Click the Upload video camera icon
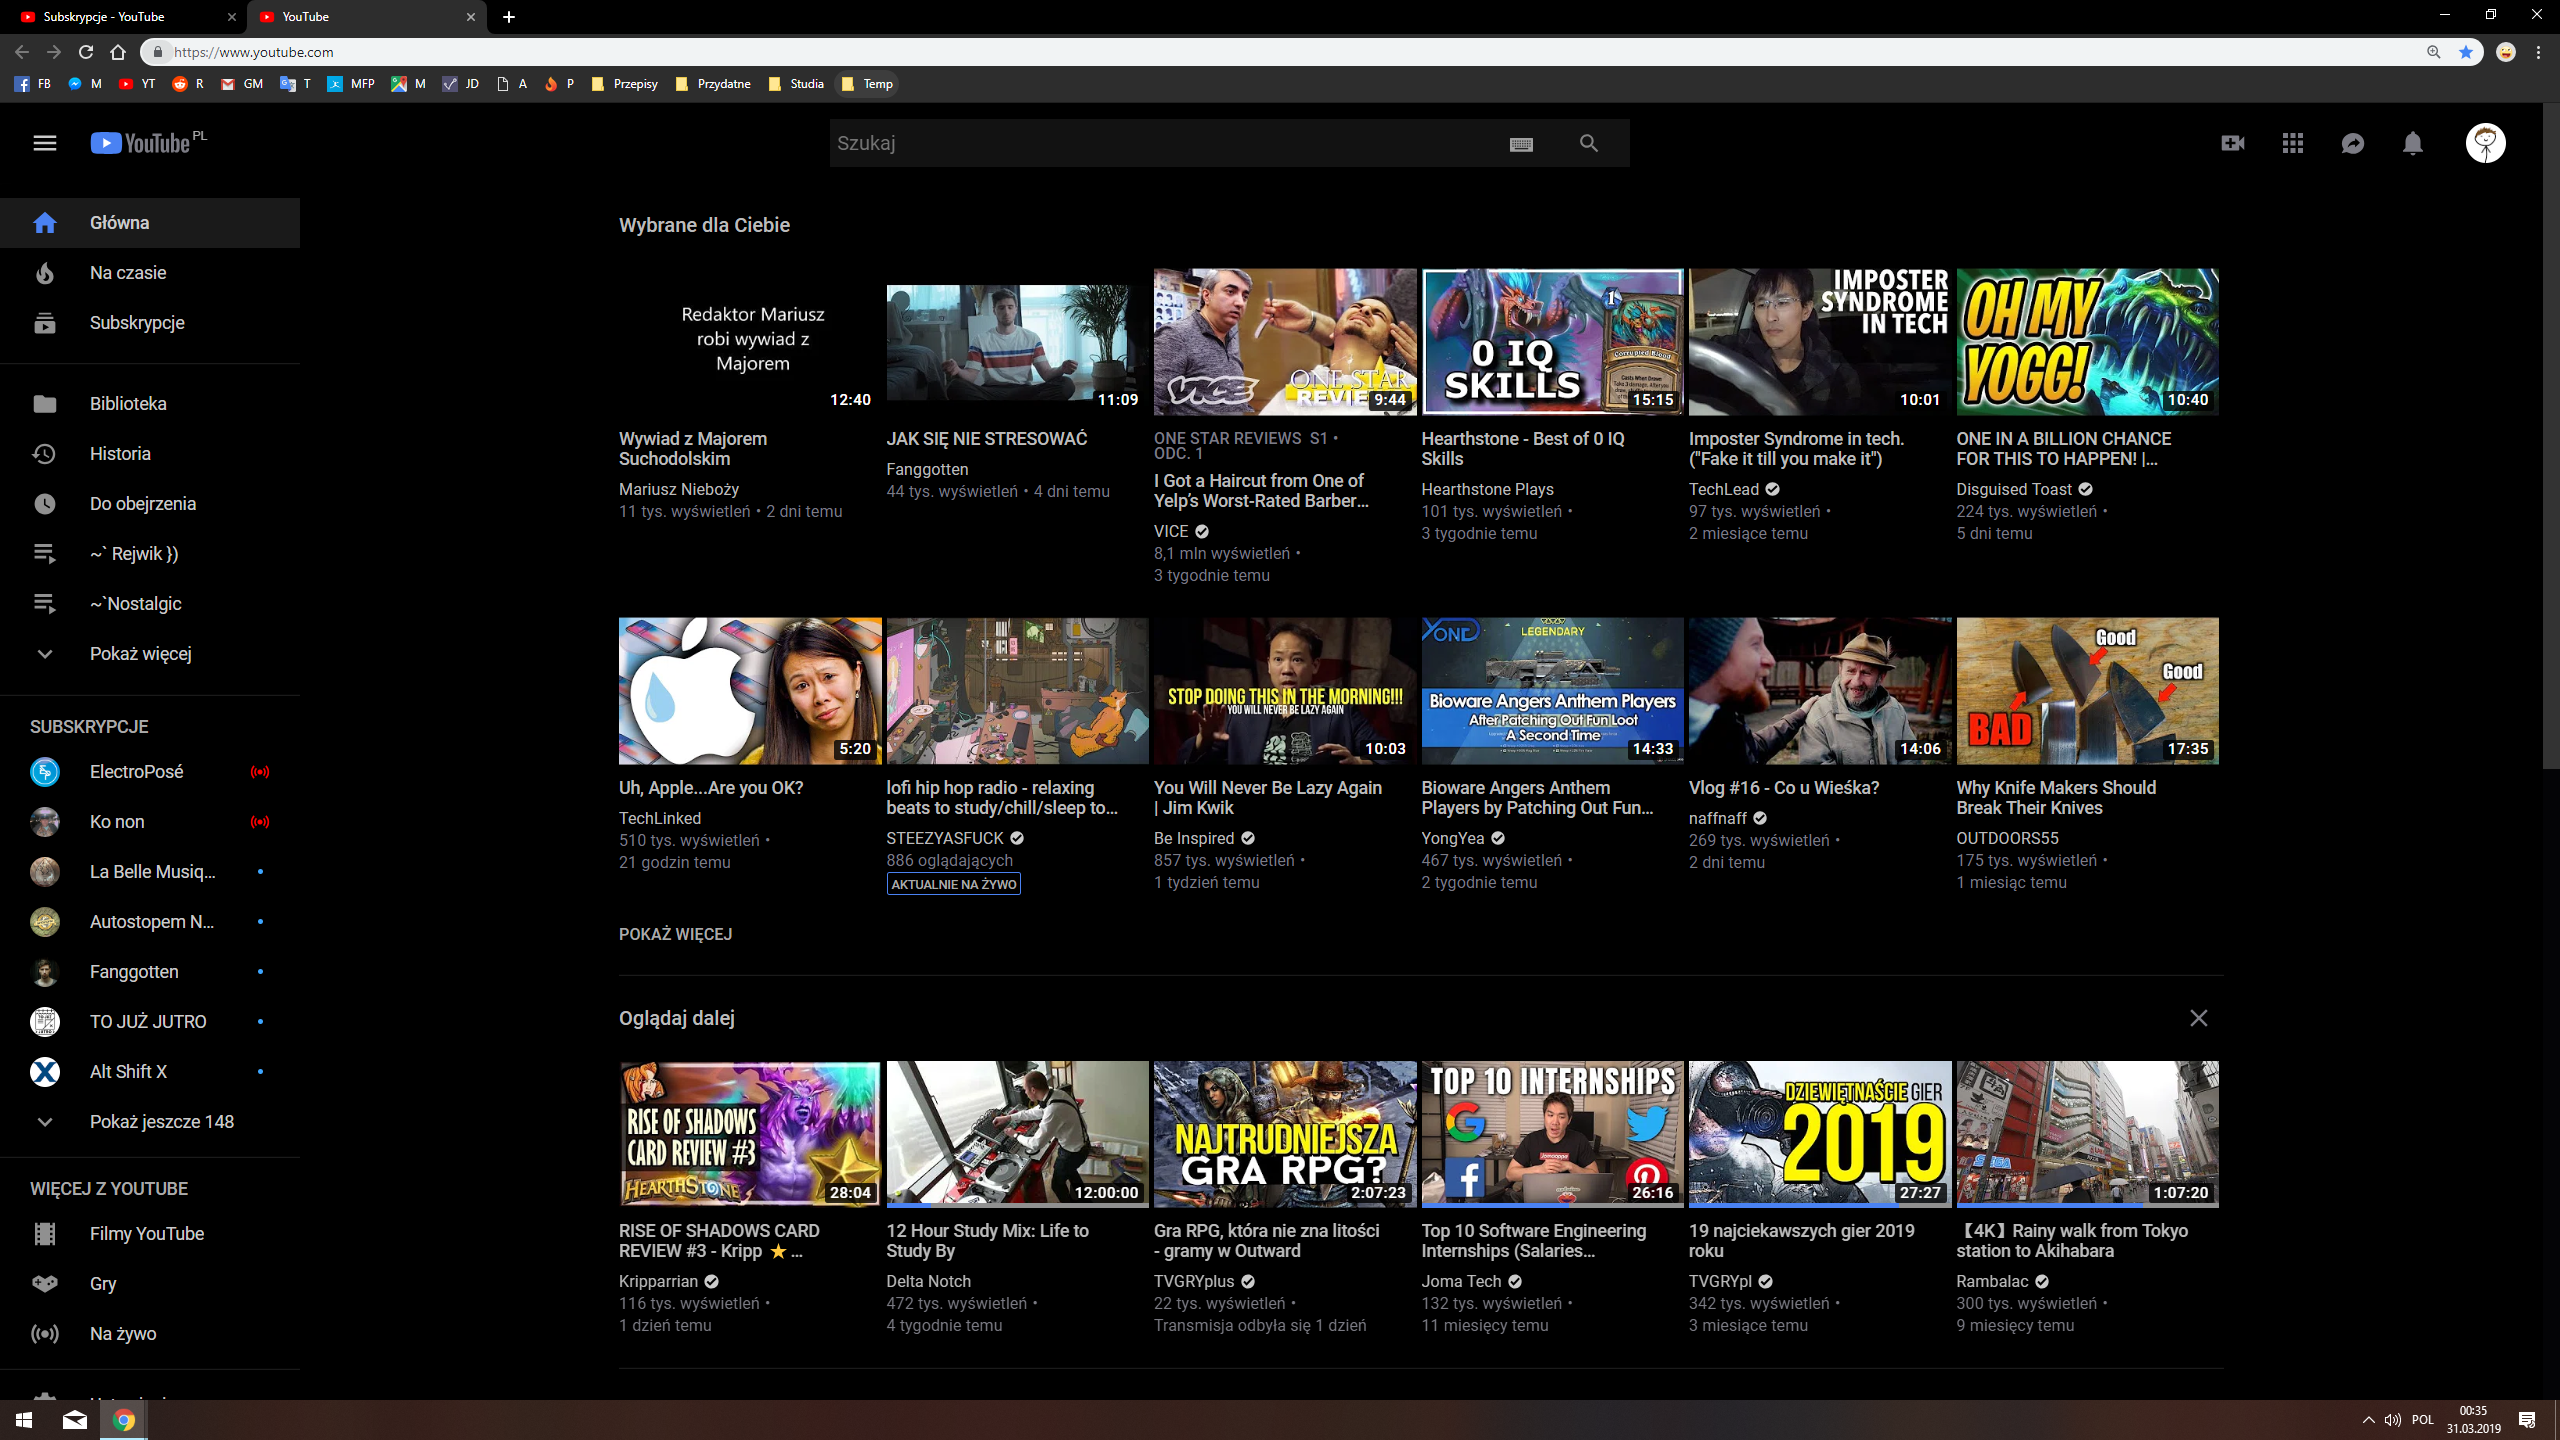This screenshot has height=1440, width=2560. pos(2231,142)
